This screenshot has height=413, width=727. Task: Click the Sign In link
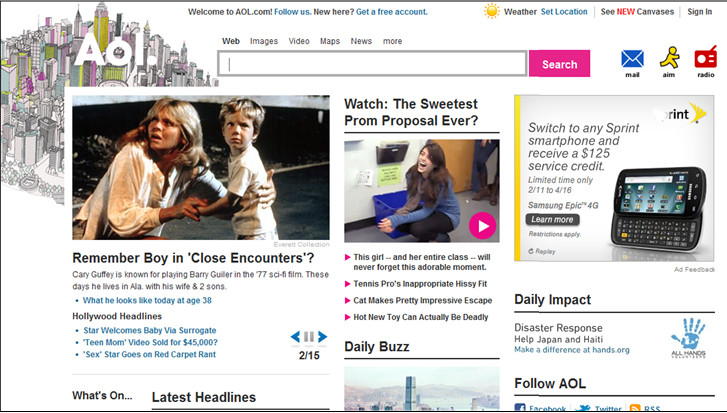[700, 12]
